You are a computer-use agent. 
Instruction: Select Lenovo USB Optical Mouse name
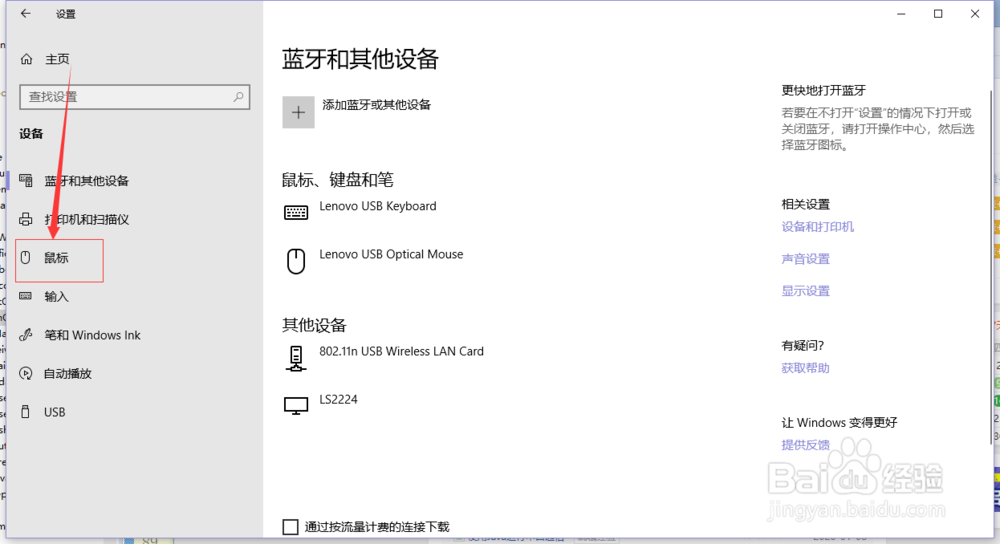tap(391, 254)
